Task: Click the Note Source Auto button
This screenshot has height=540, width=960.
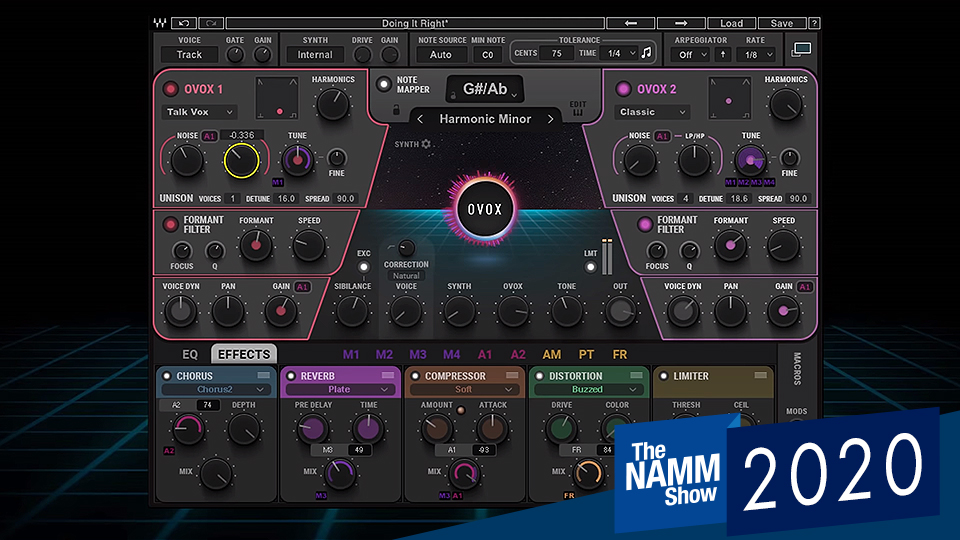Action: pyautogui.click(x=440, y=54)
